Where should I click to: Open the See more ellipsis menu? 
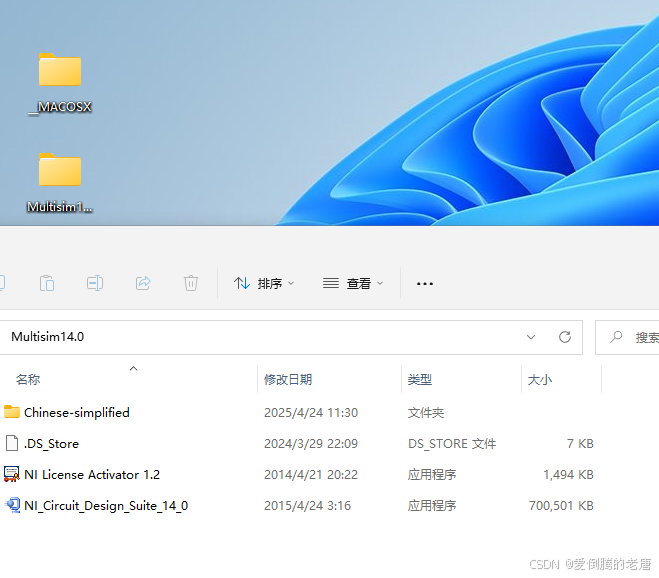pyautogui.click(x=424, y=284)
